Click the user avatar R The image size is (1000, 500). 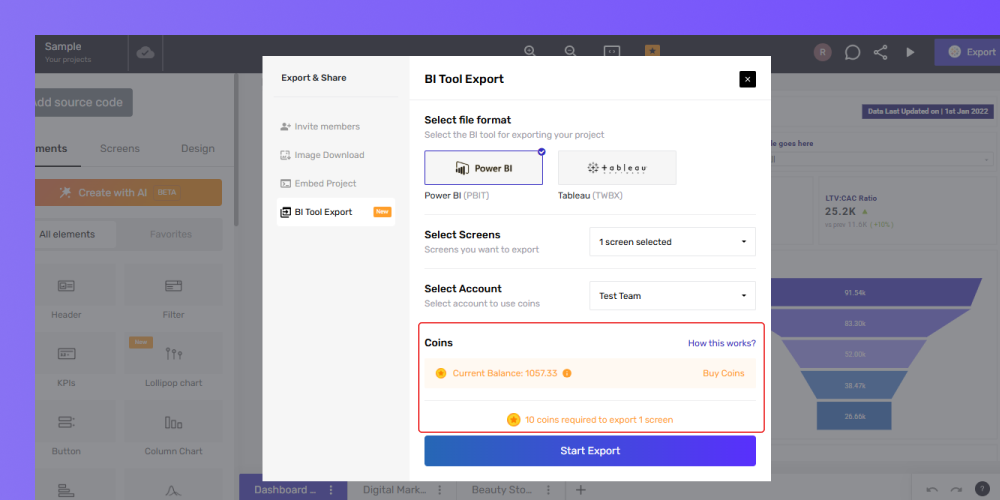[822, 52]
